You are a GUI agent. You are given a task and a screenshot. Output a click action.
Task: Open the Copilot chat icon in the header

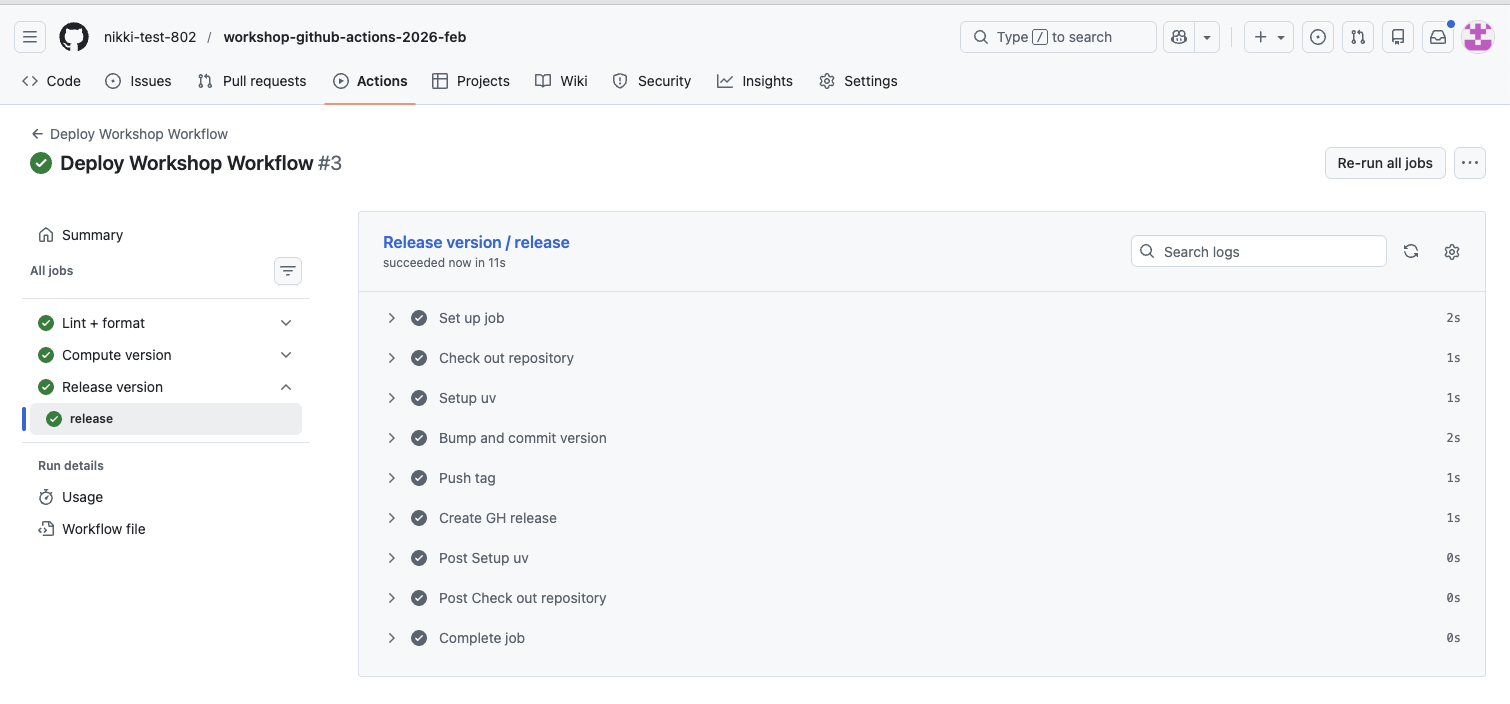(1178, 36)
